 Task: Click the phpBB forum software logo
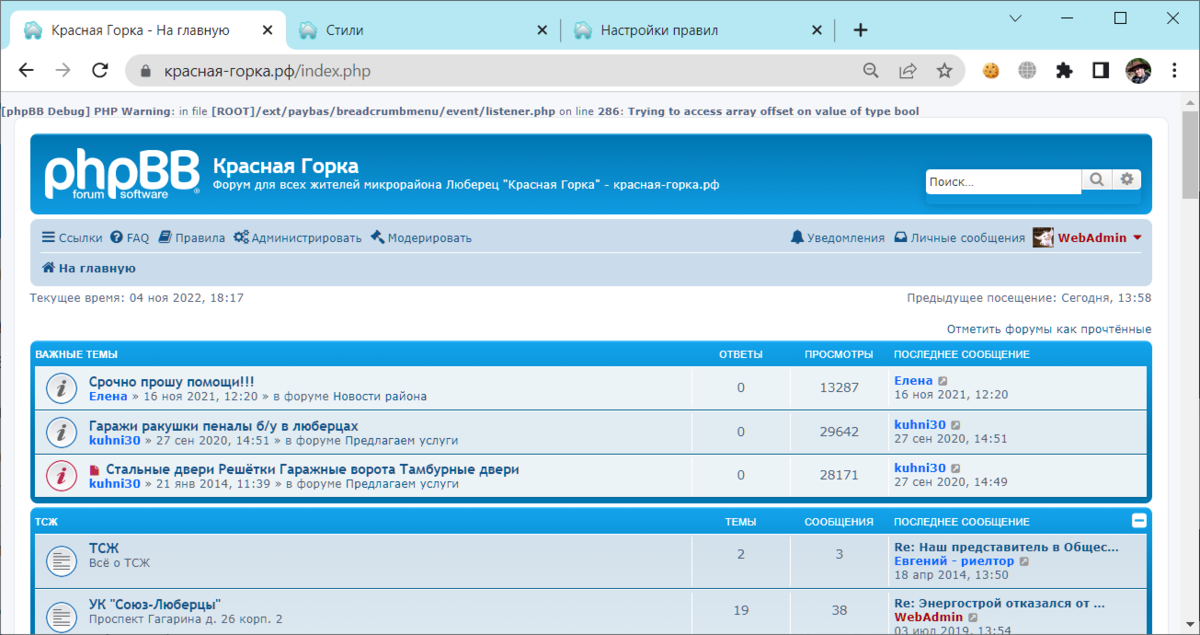coord(122,174)
